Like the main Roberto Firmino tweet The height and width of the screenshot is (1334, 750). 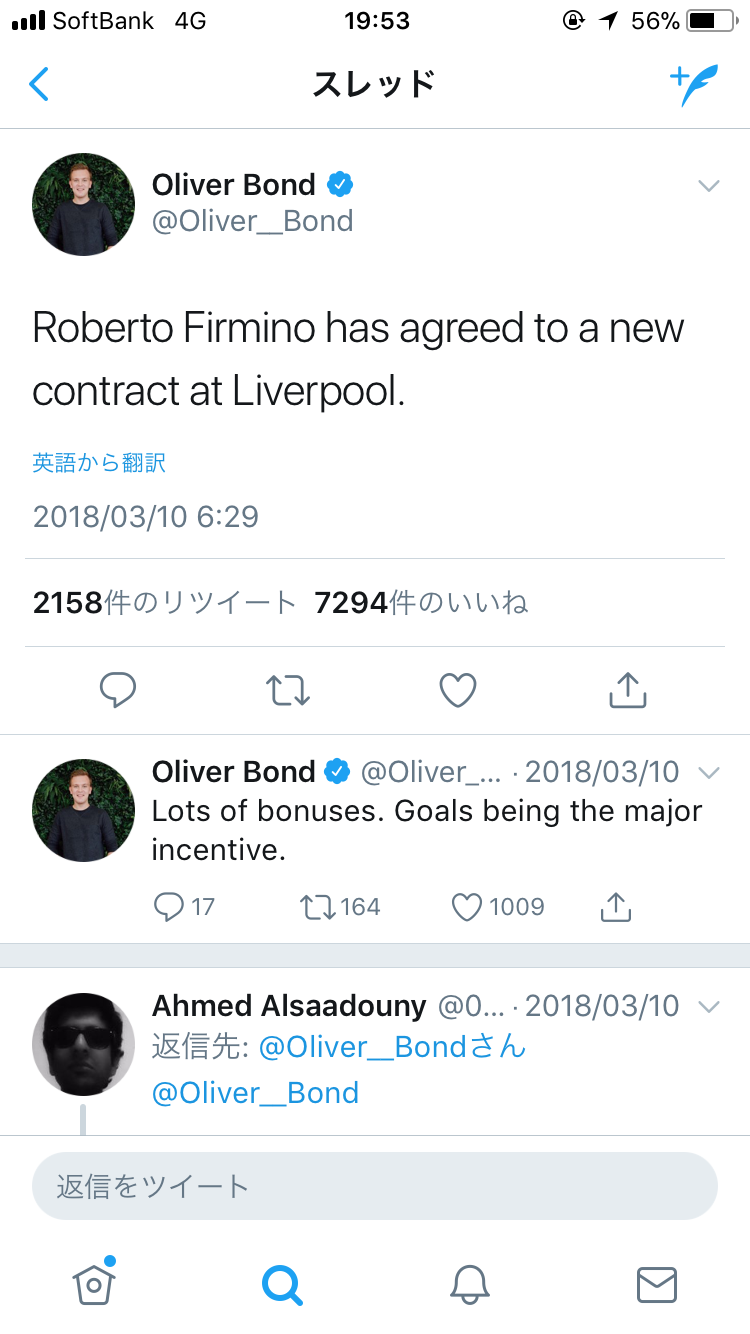click(x=458, y=689)
